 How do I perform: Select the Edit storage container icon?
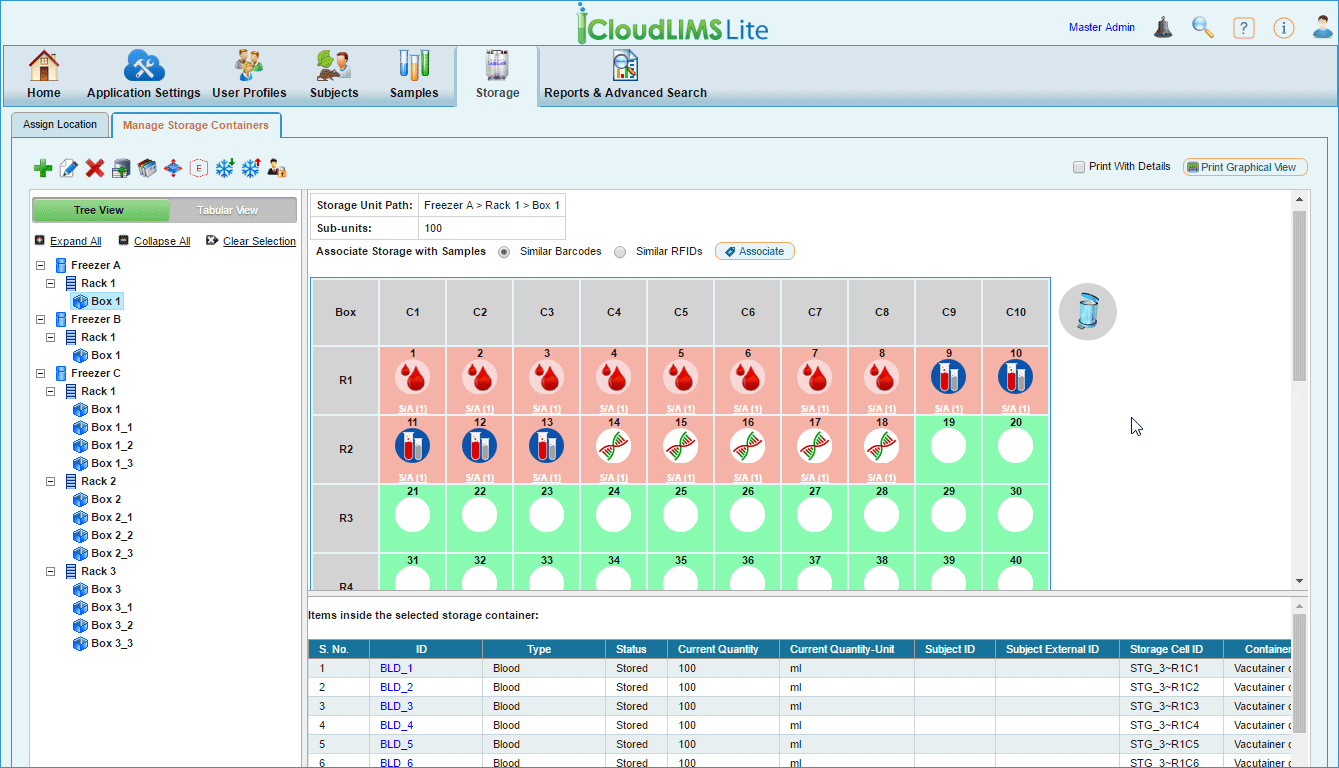coord(68,168)
